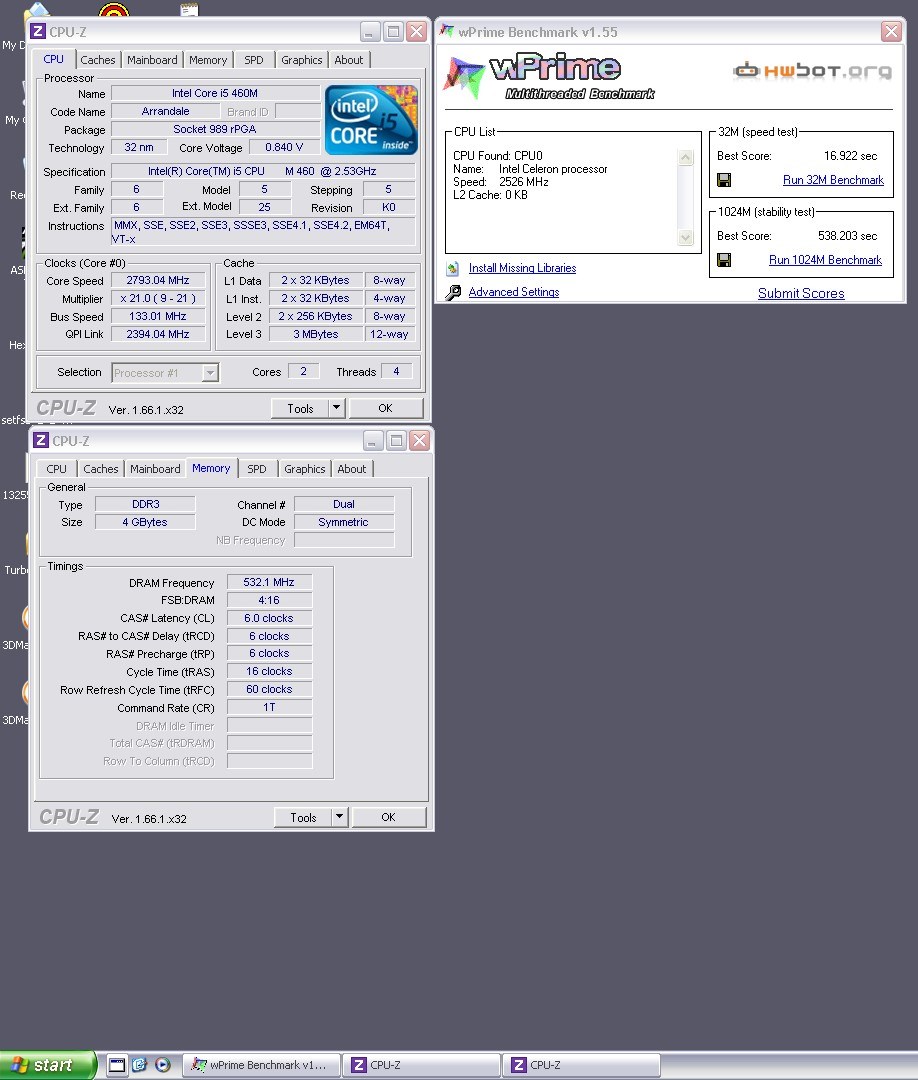
Task: Run the 32M Benchmark
Action: pos(833,180)
